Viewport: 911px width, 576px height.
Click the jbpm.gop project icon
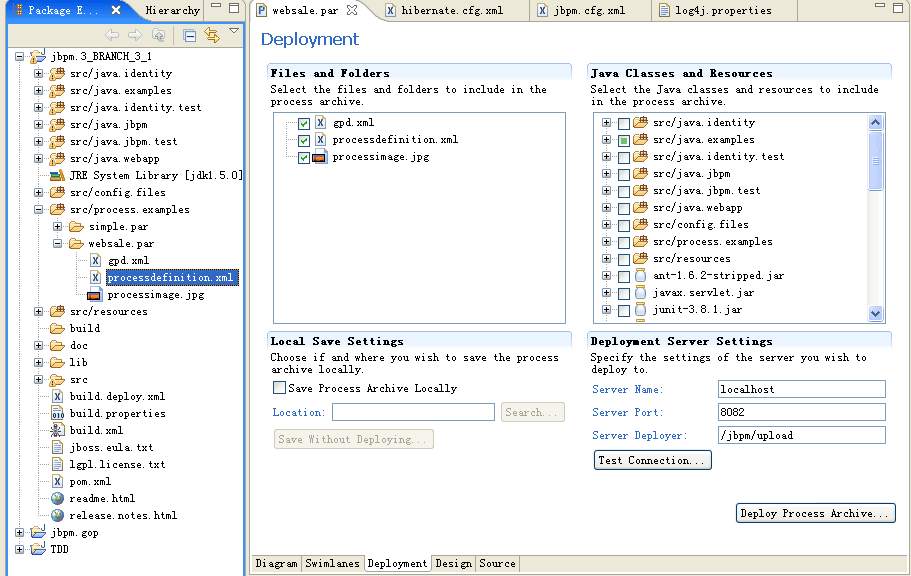(x=38, y=532)
